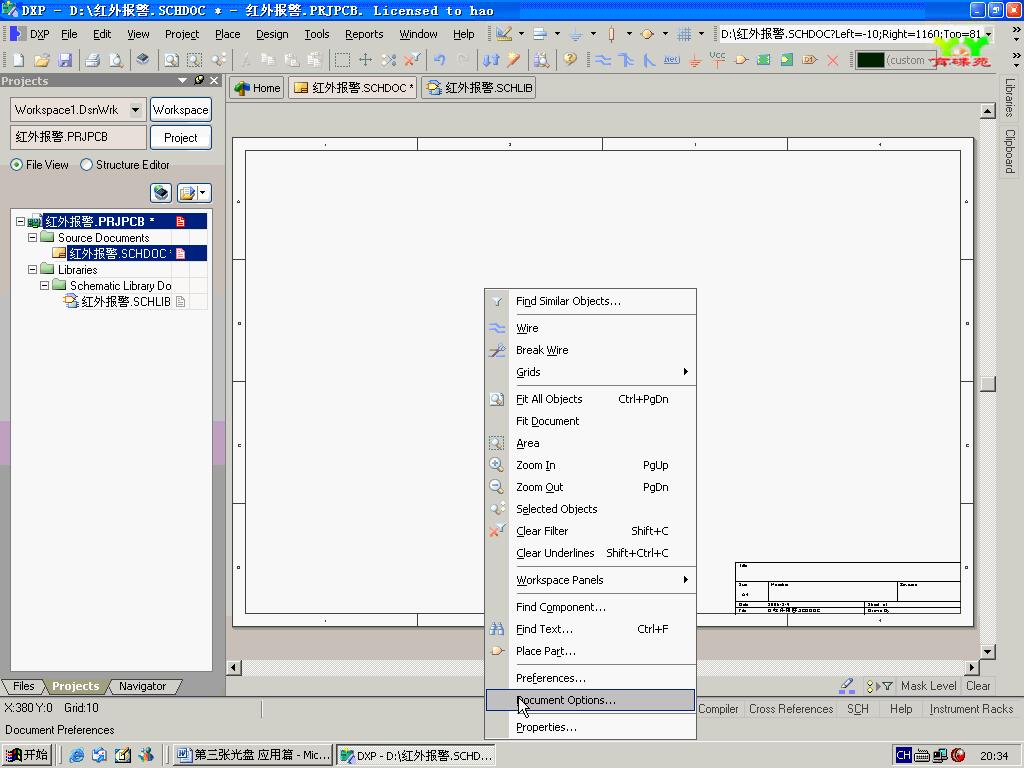The image size is (1024, 768).
Task: Click the SCH status bar button
Action: (x=857, y=709)
